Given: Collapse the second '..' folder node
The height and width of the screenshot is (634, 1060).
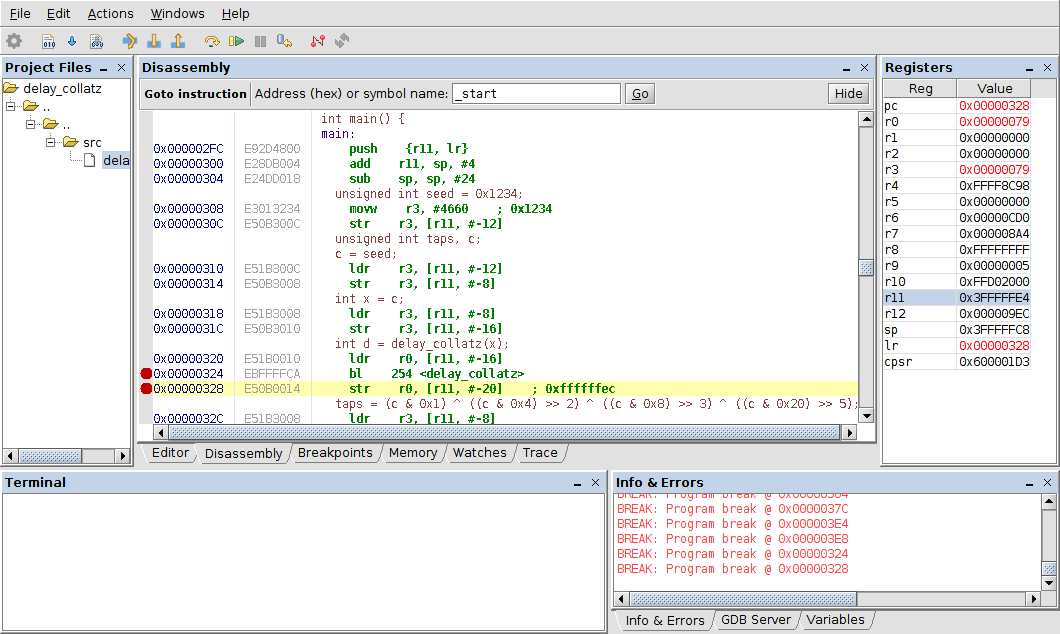Looking at the screenshot, I should tap(30, 124).
